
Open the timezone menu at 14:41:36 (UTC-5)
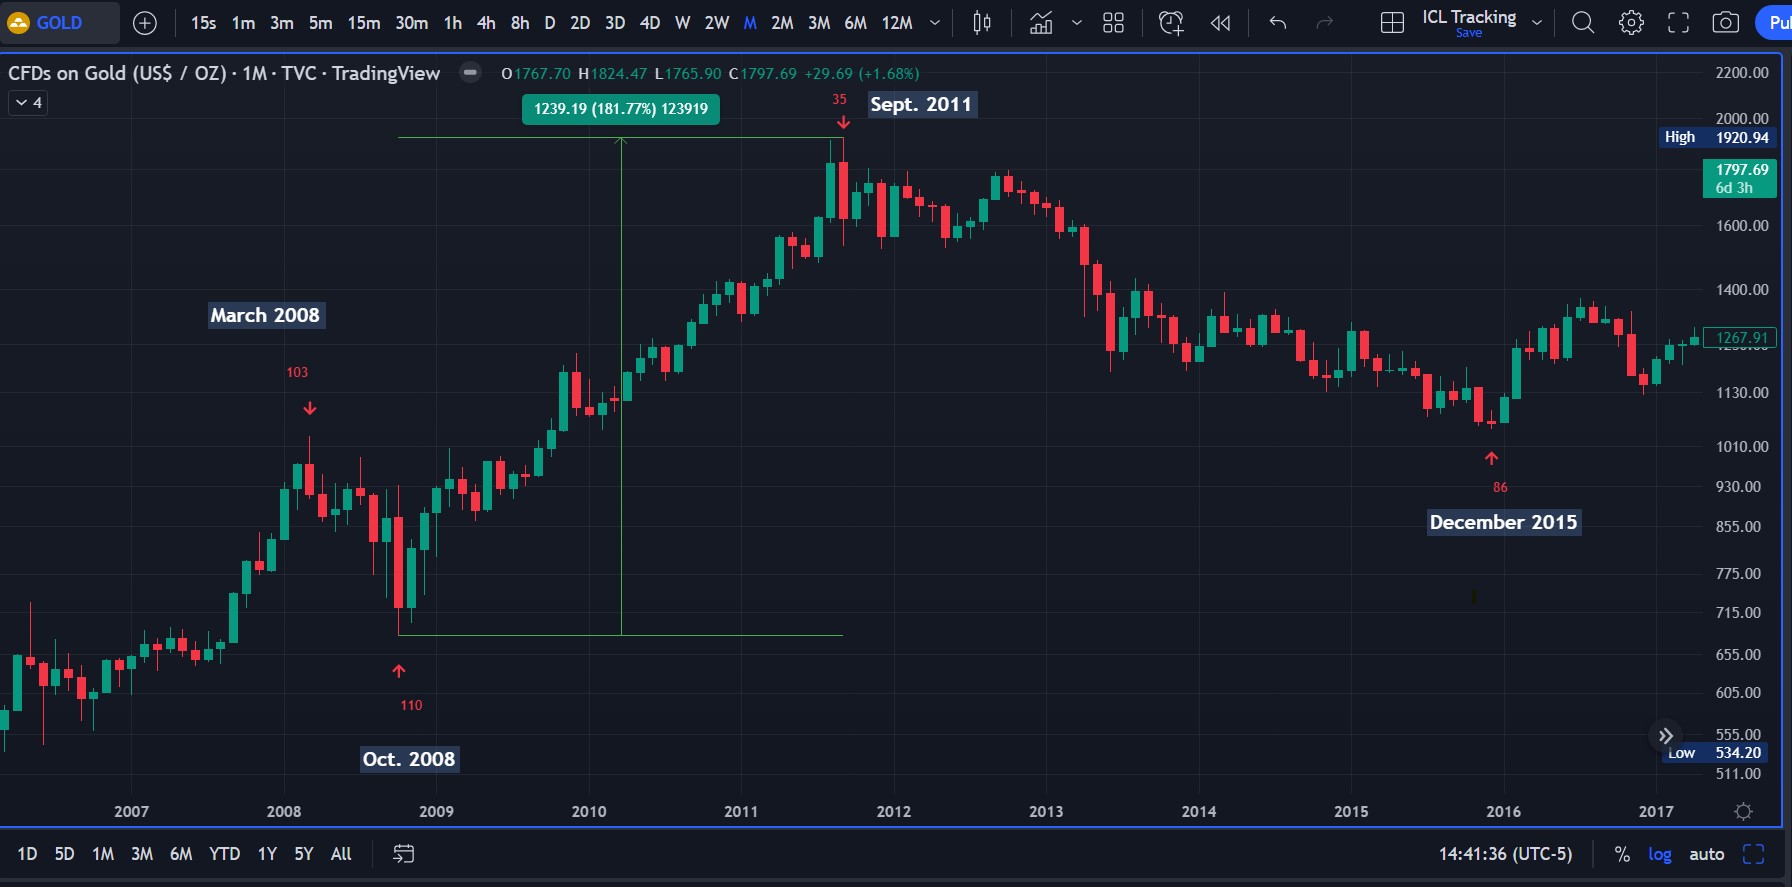(x=1505, y=854)
